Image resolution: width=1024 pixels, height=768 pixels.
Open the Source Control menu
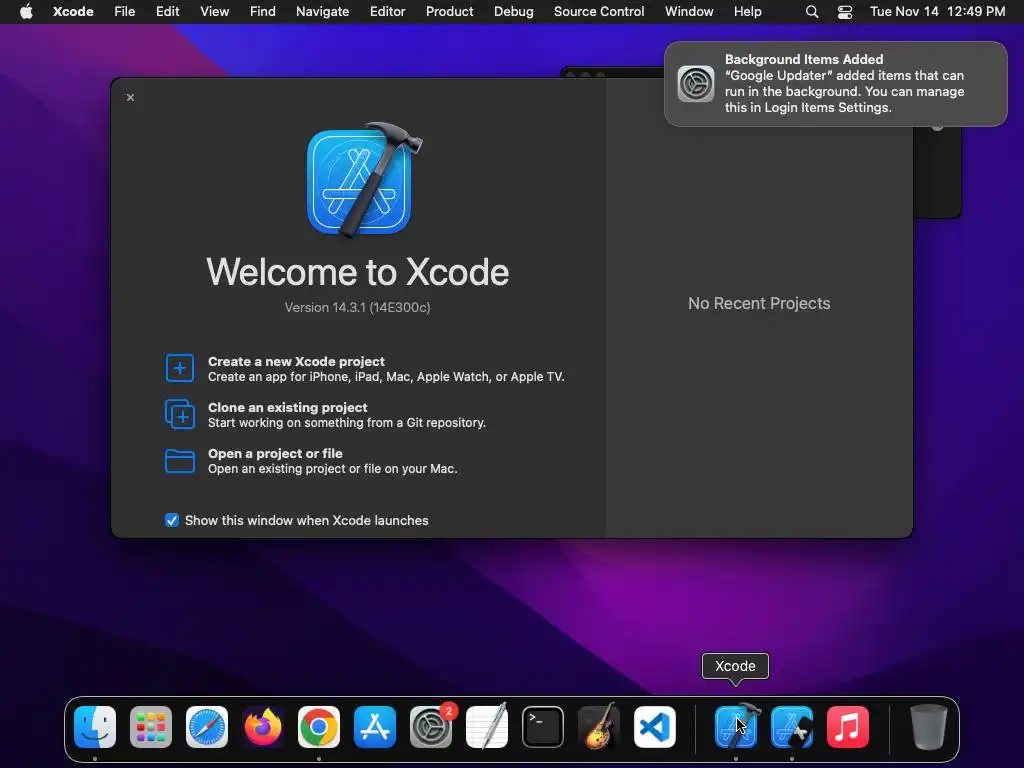[x=599, y=11]
